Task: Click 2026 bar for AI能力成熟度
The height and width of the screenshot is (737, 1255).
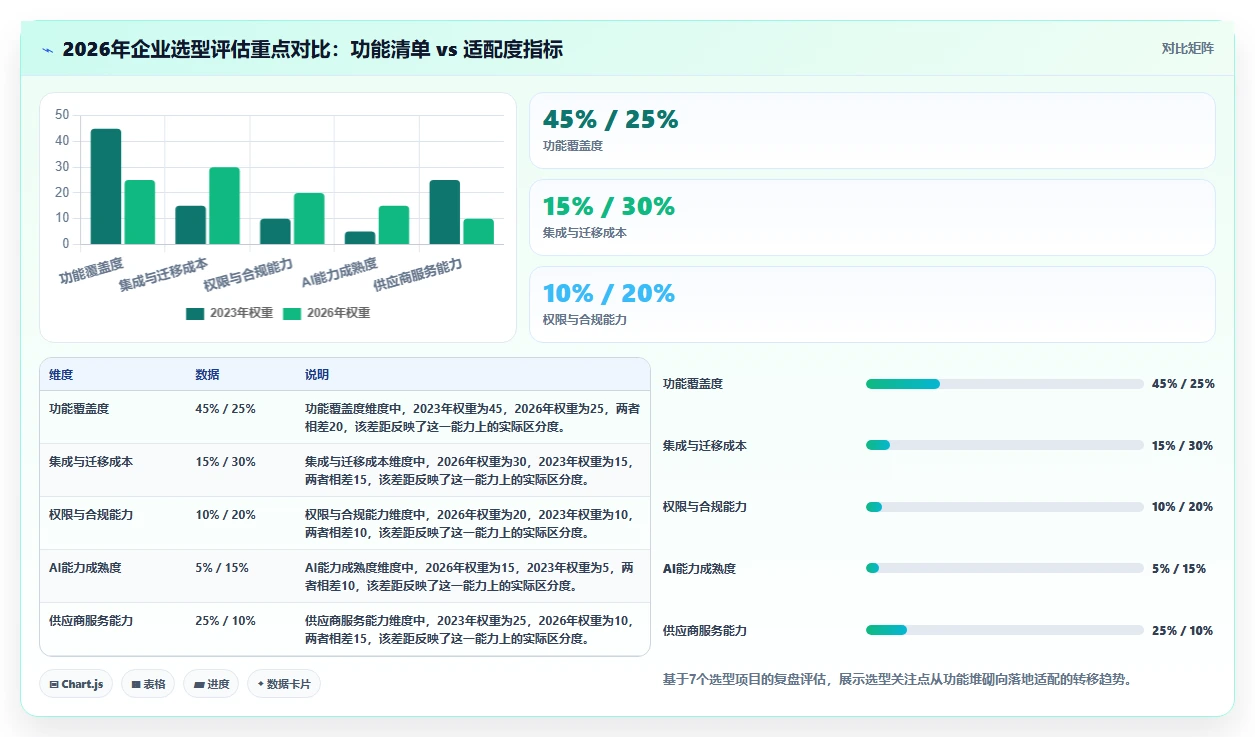Action: [394, 225]
